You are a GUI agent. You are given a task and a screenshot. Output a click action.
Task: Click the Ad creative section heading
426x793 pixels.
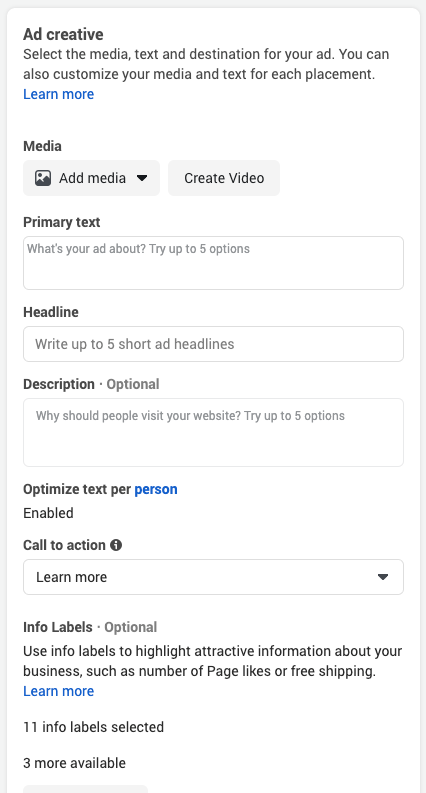pos(63,34)
